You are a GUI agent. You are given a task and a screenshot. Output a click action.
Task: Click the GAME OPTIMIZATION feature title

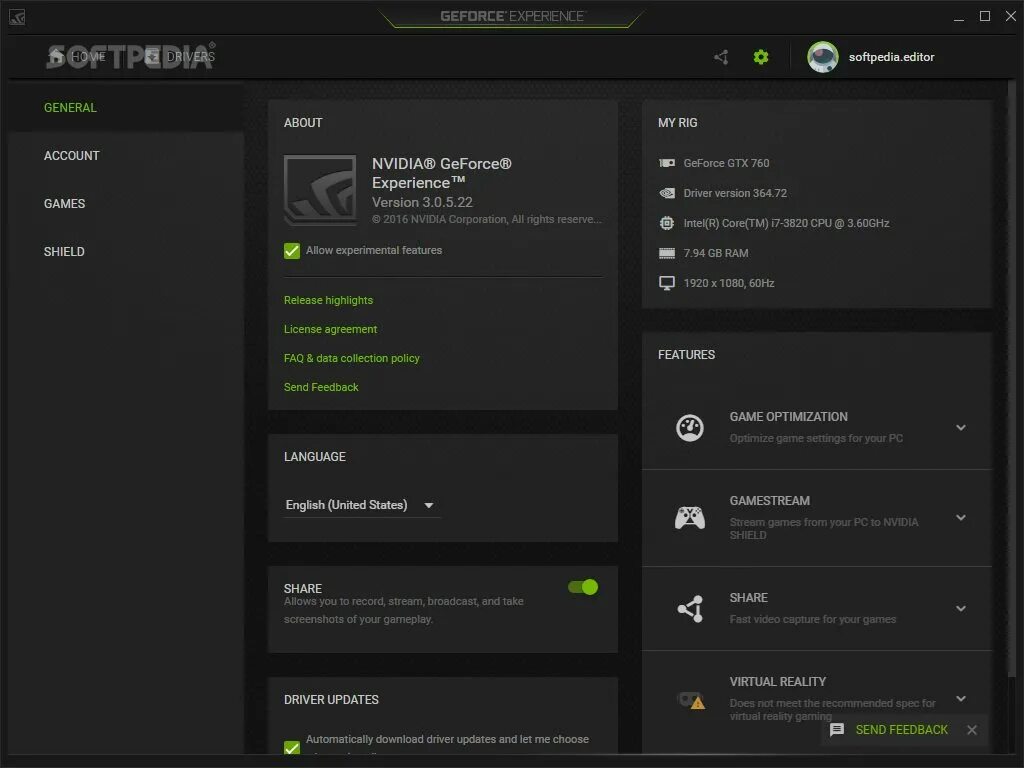tap(789, 417)
